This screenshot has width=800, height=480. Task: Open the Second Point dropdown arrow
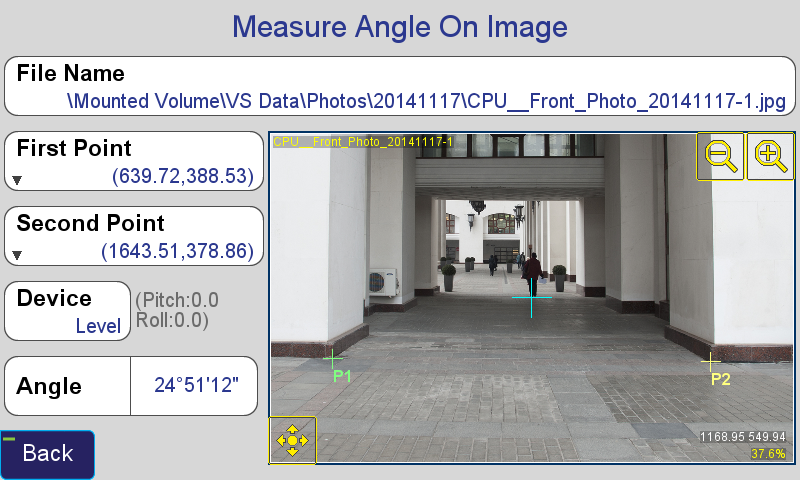click(x=17, y=255)
